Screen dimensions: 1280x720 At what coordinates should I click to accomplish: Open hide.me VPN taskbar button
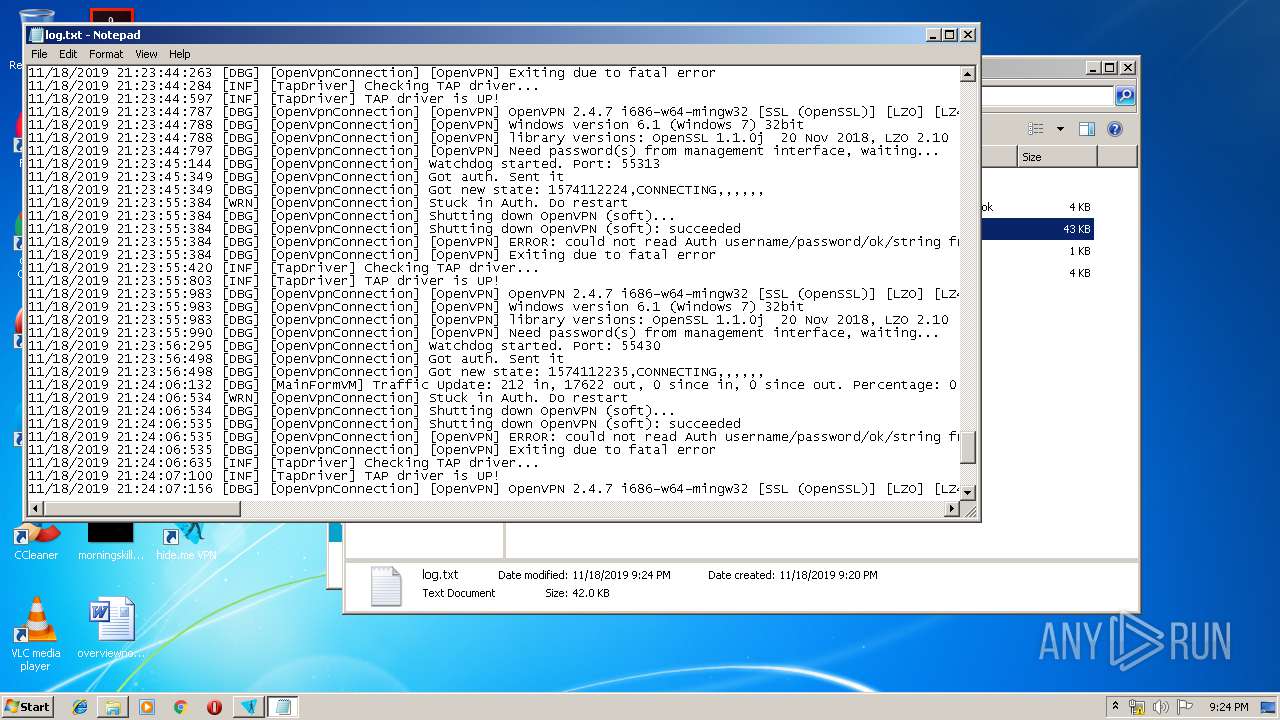[249, 707]
